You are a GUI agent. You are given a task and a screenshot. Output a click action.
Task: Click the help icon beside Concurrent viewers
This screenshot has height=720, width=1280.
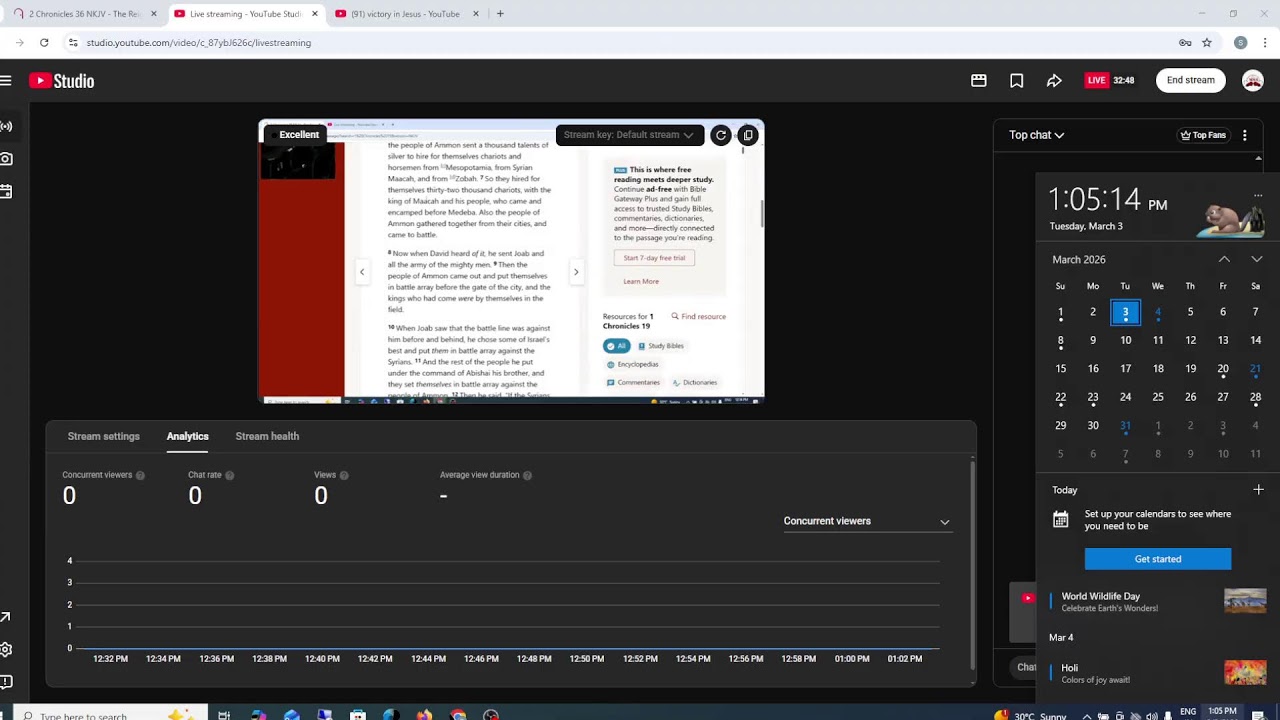(140, 475)
